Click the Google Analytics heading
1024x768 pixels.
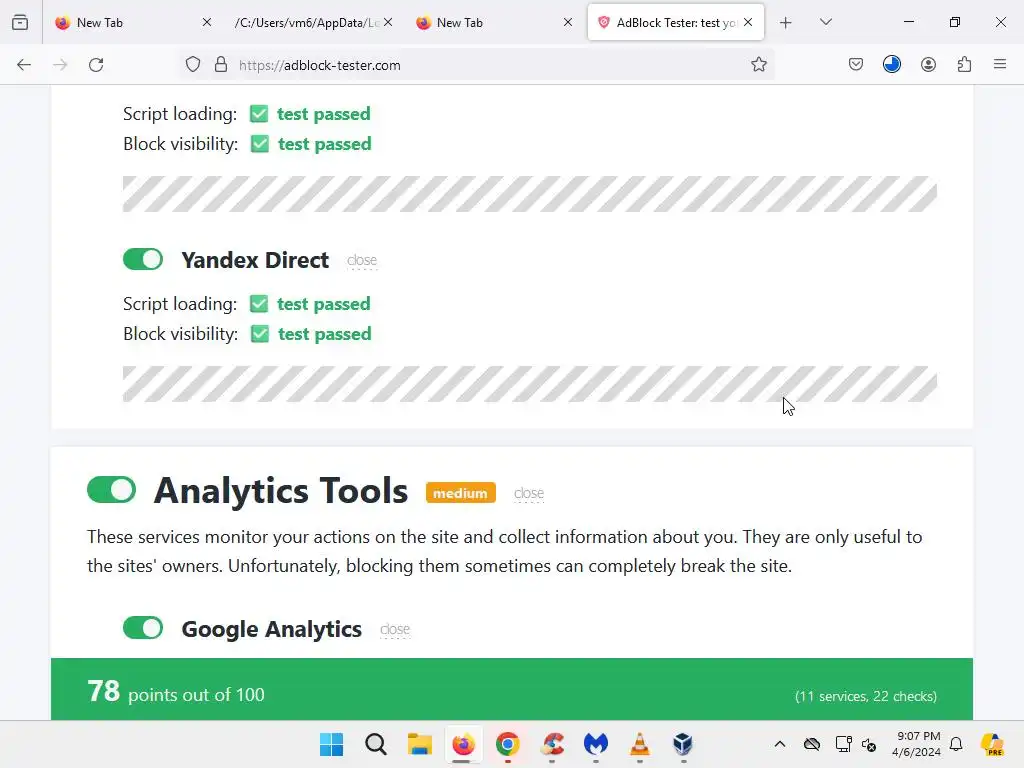[x=272, y=629]
